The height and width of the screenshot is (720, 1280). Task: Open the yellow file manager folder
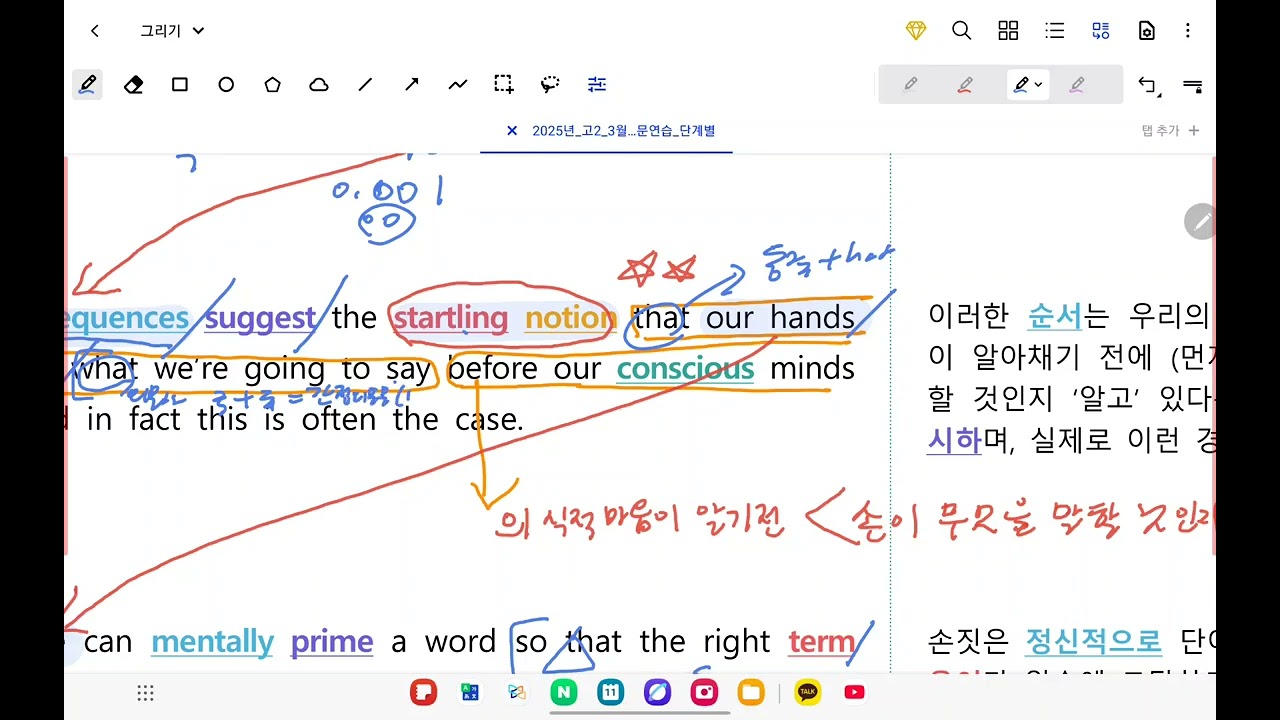pos(751,692)
